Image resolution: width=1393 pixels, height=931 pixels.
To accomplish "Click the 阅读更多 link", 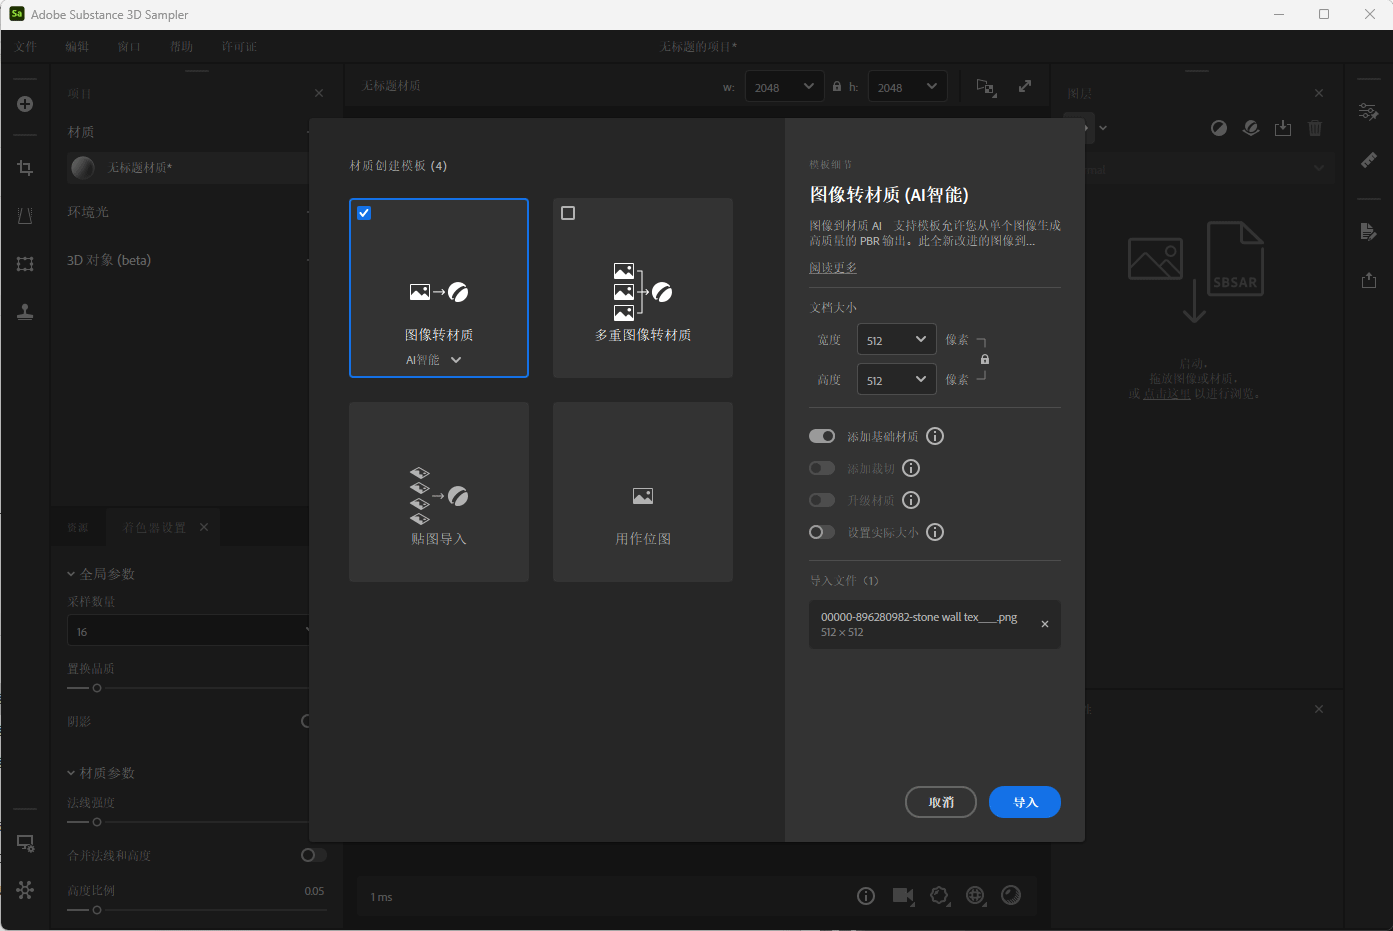I will click(x=833, y=268).
